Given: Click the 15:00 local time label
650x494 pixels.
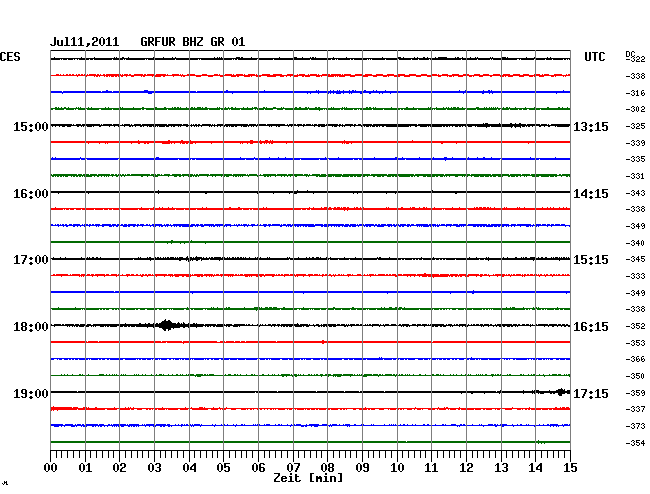Looking at the screenshot, I should tap(31, 126).
